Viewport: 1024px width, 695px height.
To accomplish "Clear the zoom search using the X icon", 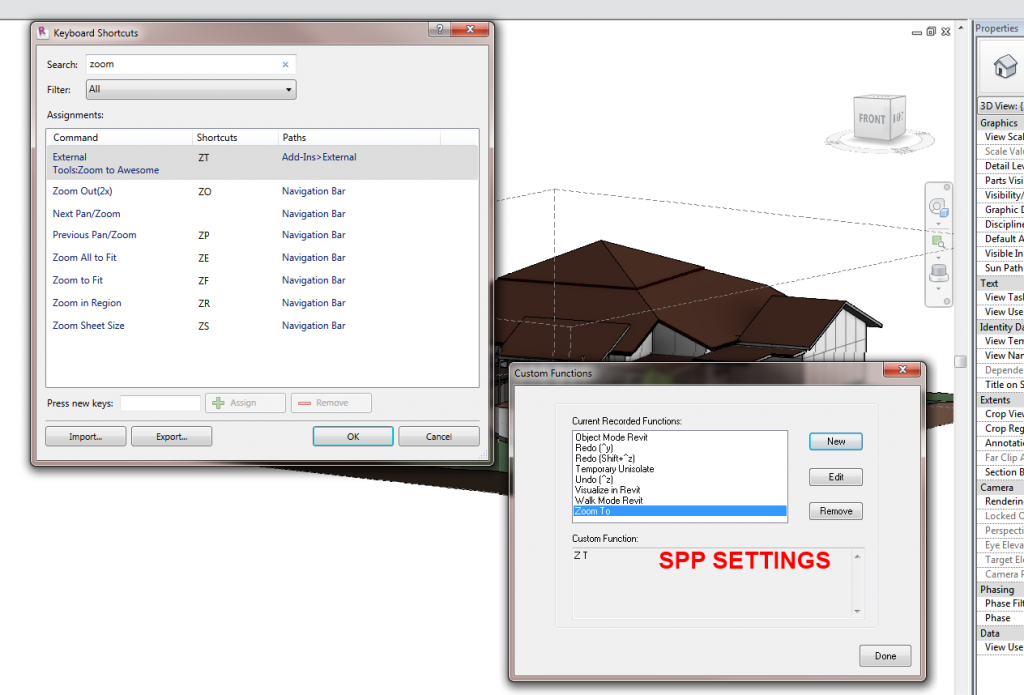I will [x=286, y=63].
